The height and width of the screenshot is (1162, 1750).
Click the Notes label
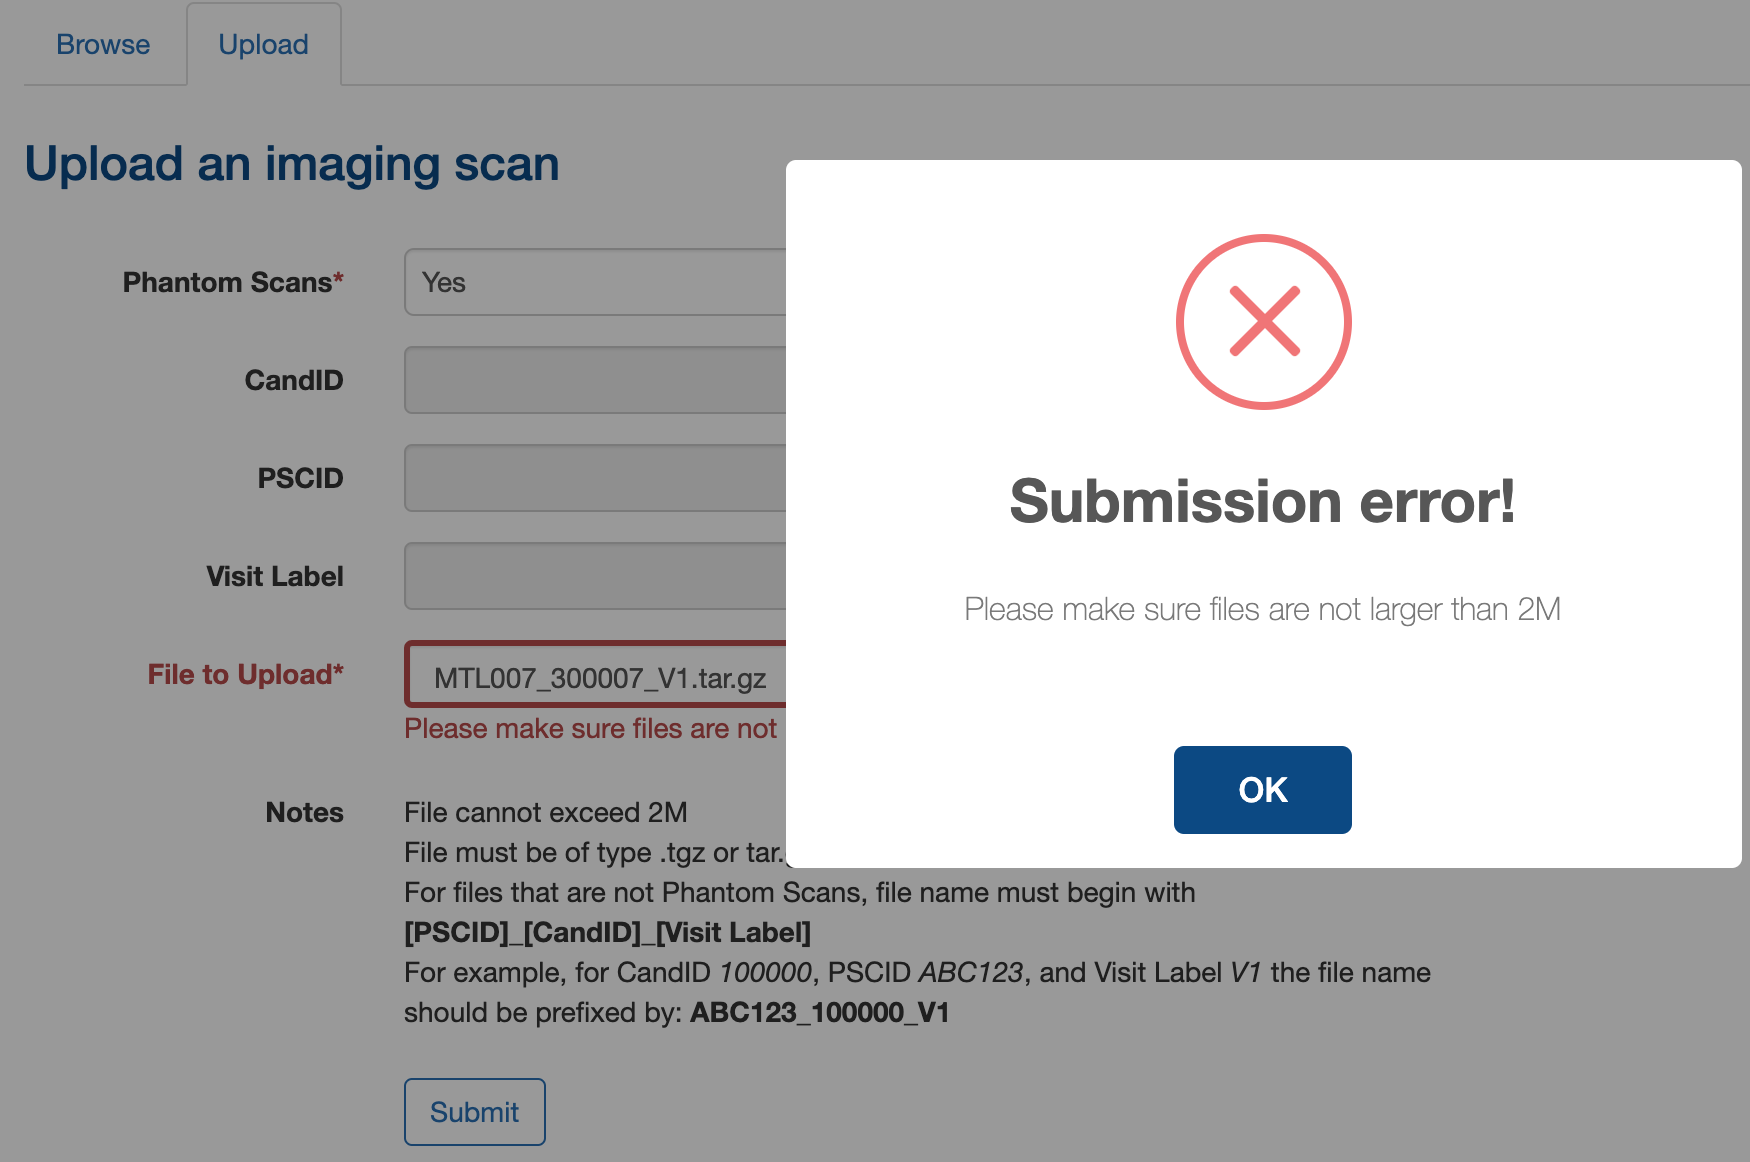click(x=305, y=812)
